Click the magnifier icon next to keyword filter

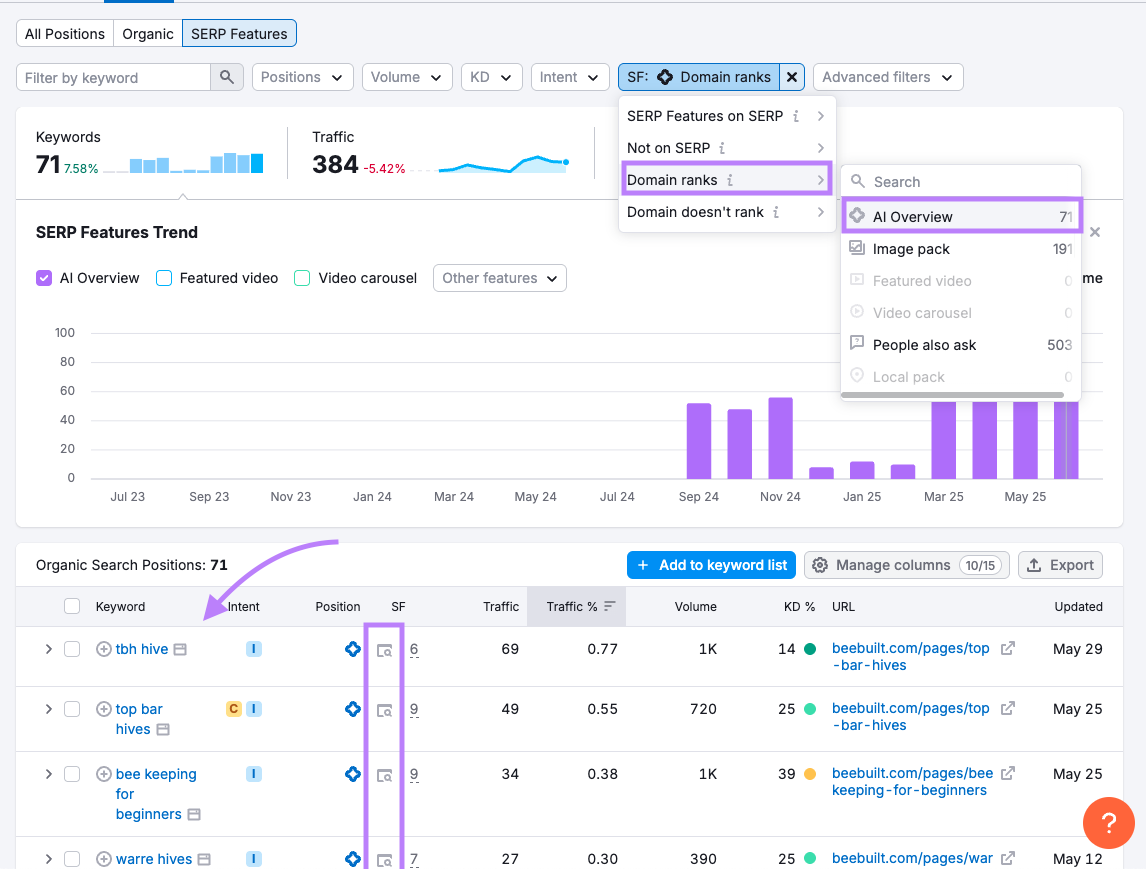[x=226, y=77]
